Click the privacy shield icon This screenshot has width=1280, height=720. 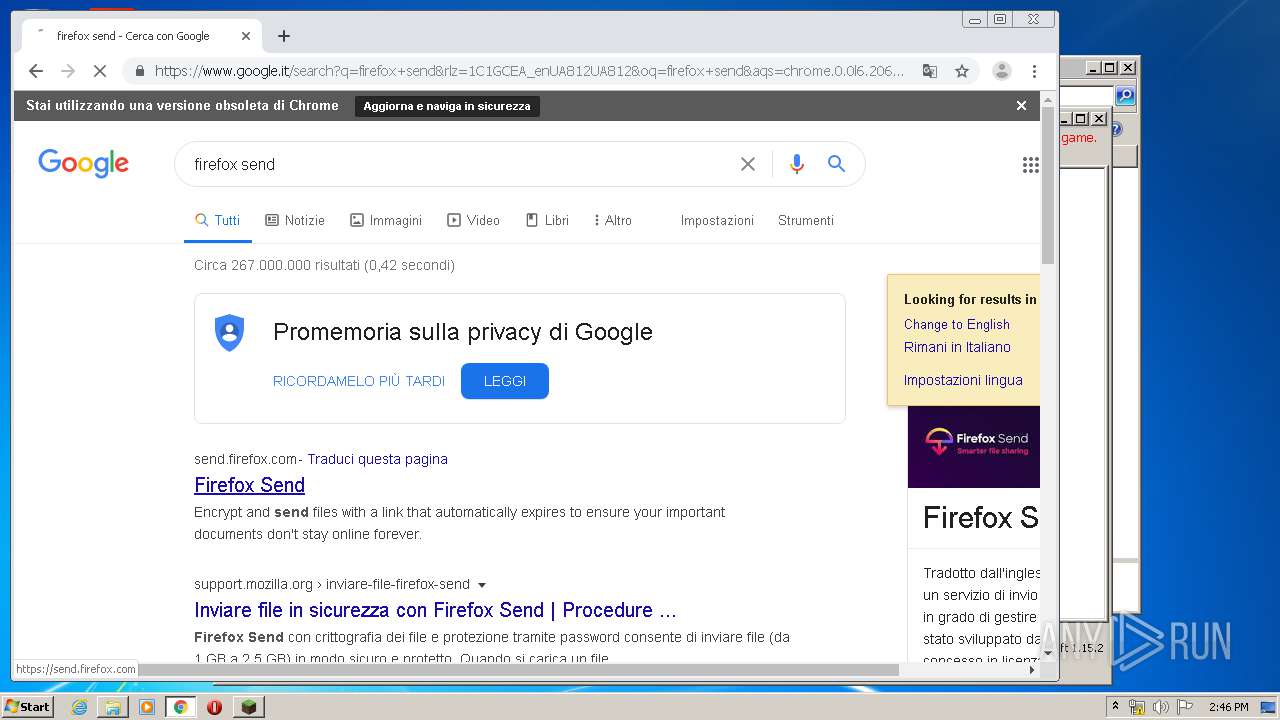229,333
